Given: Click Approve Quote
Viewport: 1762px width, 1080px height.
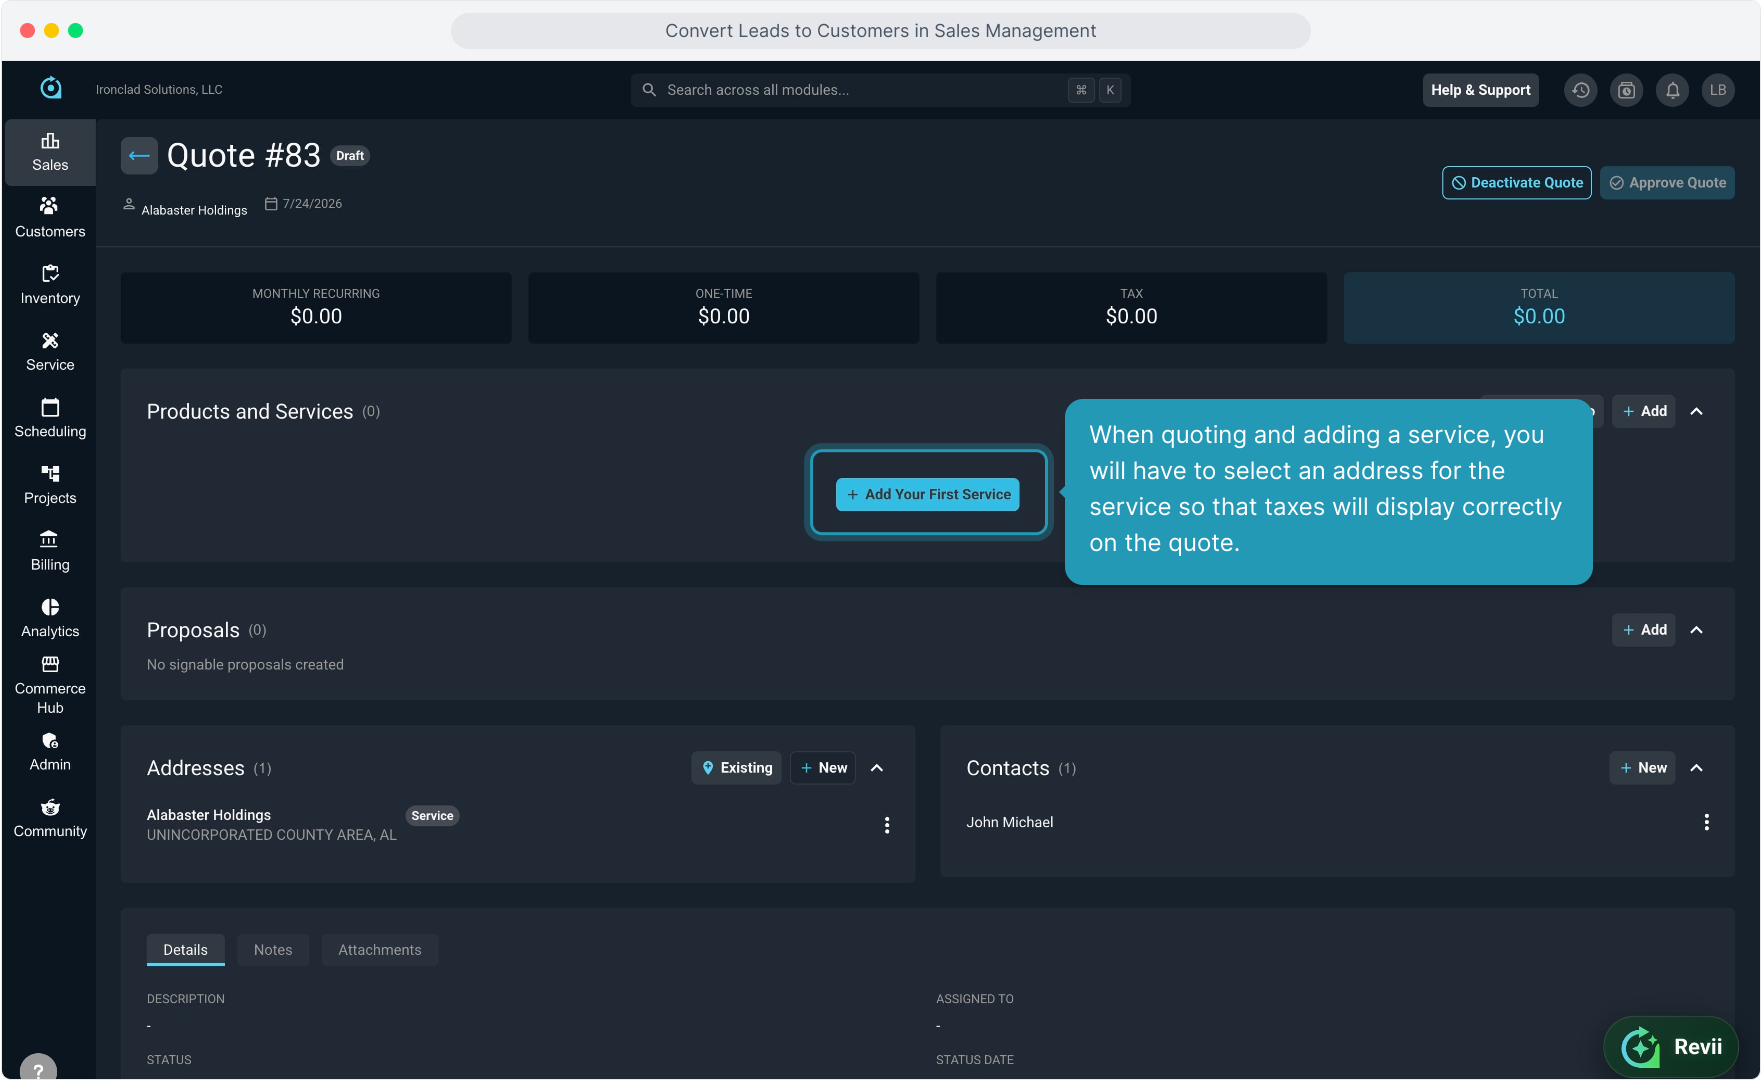Looking at the screenshot, I should click(x=1668, y=183).
